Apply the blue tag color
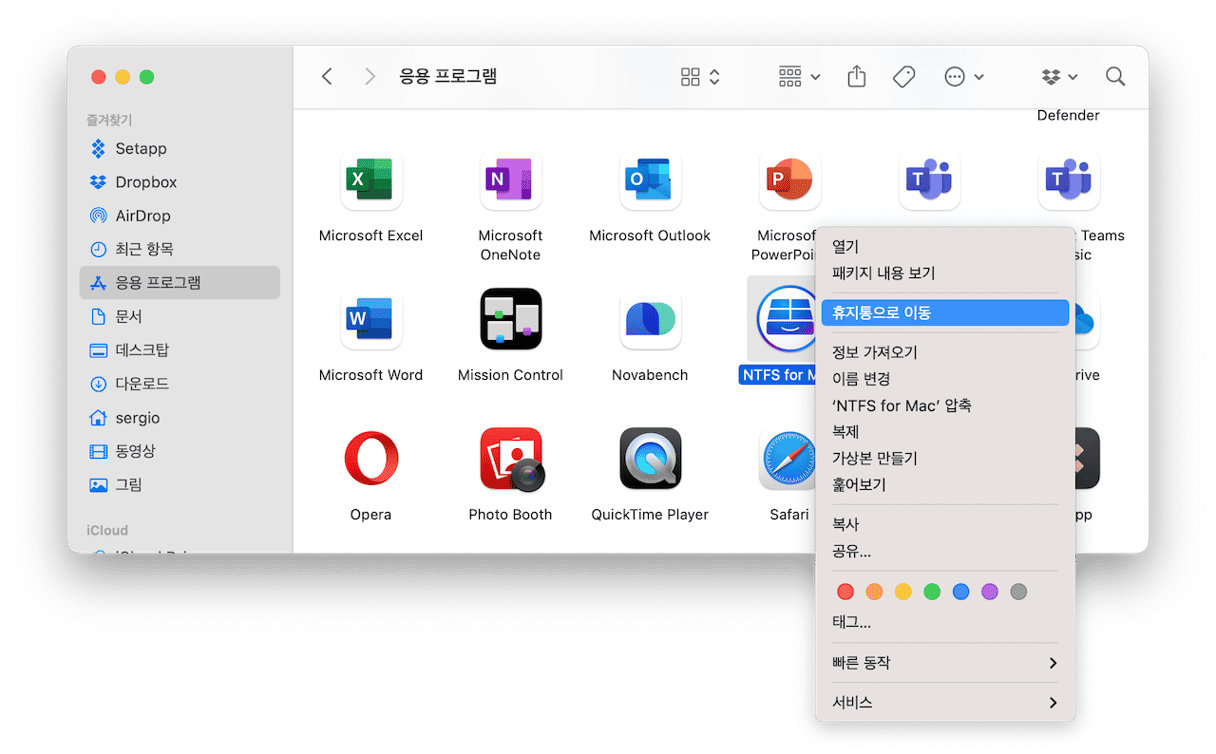The height and width of the screenshot is (754, 1216). tap(961, 592)
